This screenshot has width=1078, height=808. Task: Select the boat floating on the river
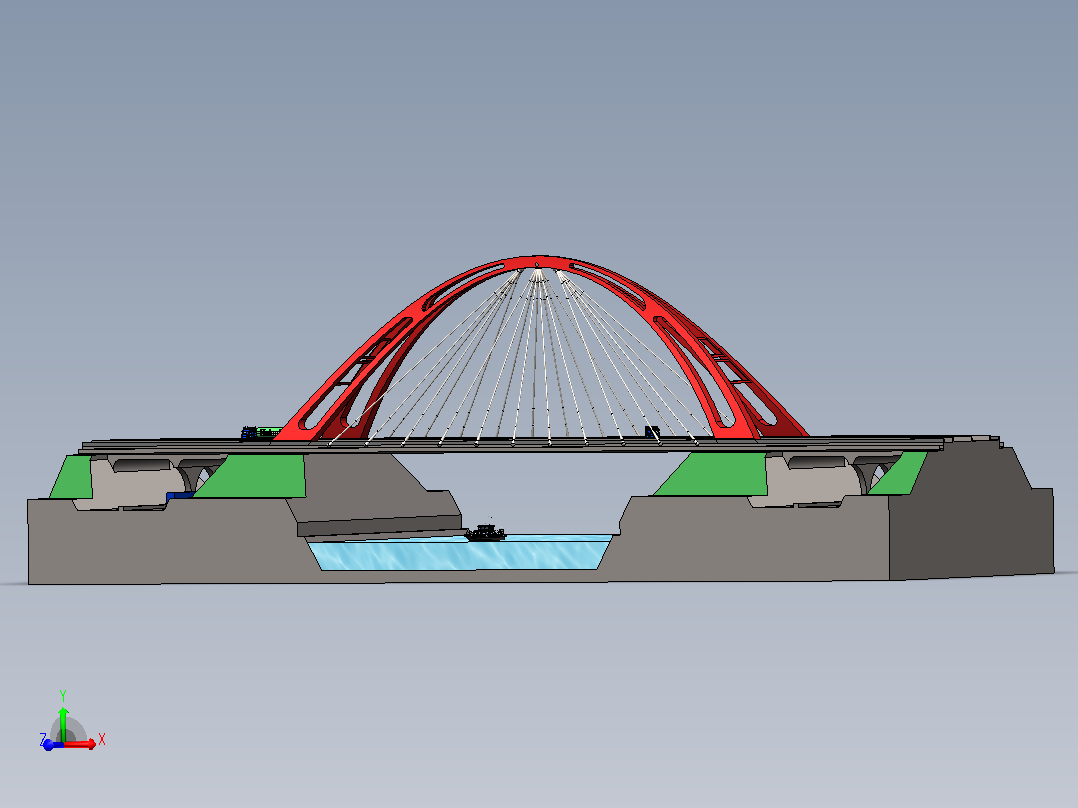tap(485, 532)
